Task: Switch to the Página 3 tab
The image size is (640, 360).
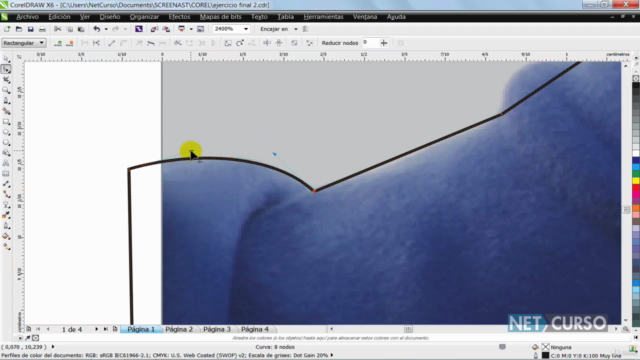Action: tap(217, 329)
